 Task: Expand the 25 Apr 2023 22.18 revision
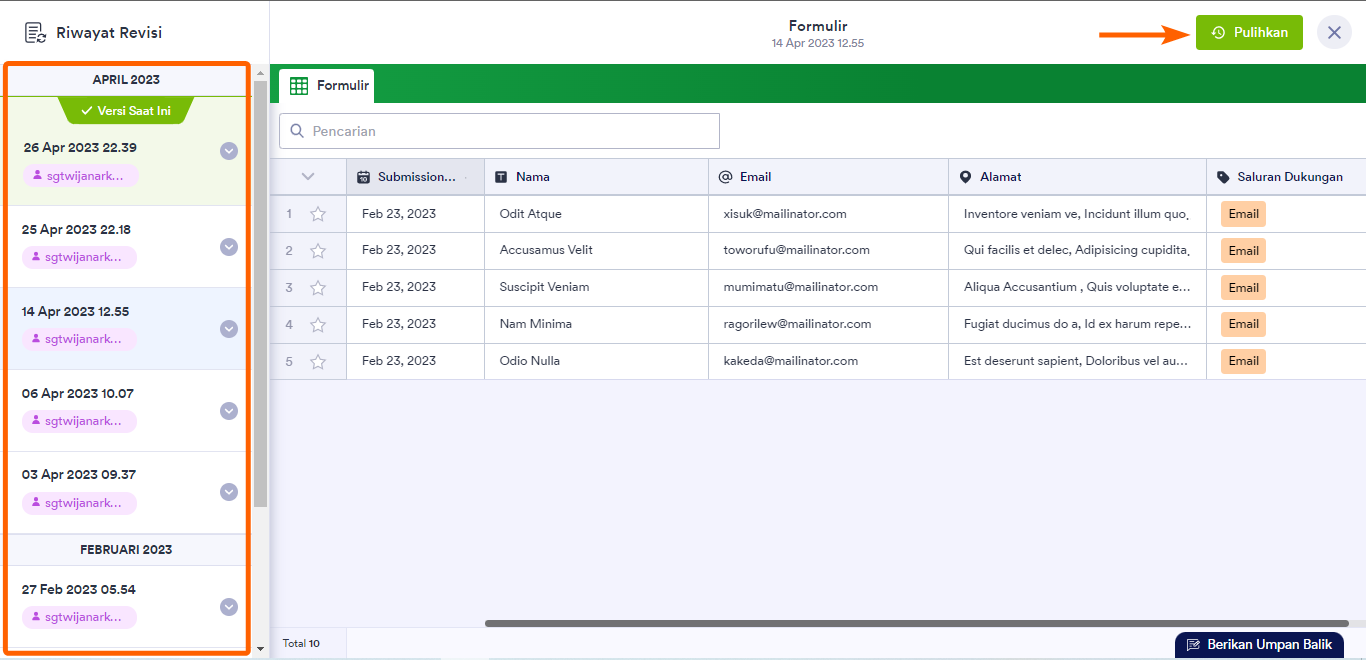[229, 247]
